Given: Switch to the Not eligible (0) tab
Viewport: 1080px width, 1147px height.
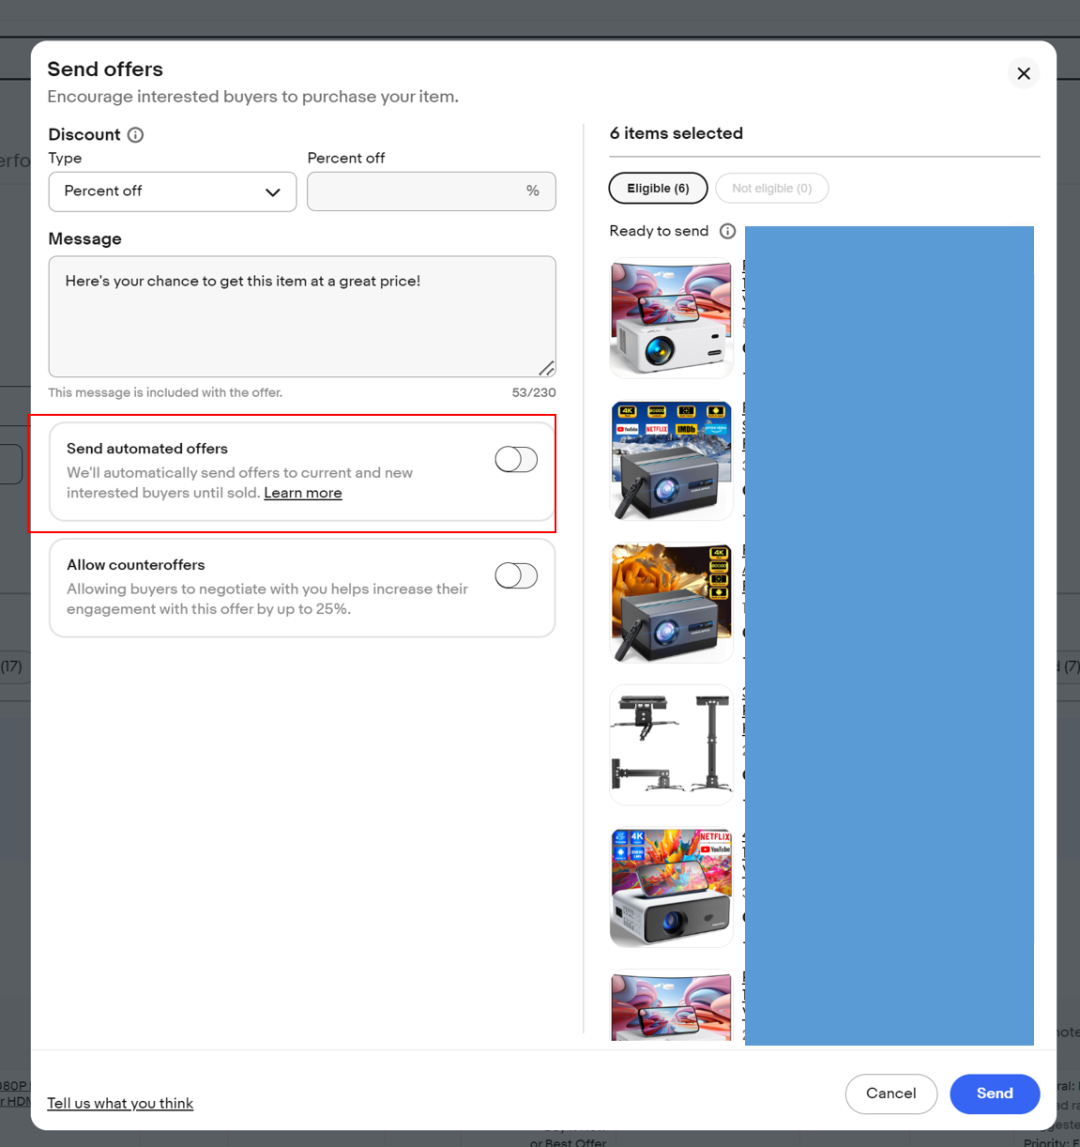Looking at the screenshot, I should [772, 188].
